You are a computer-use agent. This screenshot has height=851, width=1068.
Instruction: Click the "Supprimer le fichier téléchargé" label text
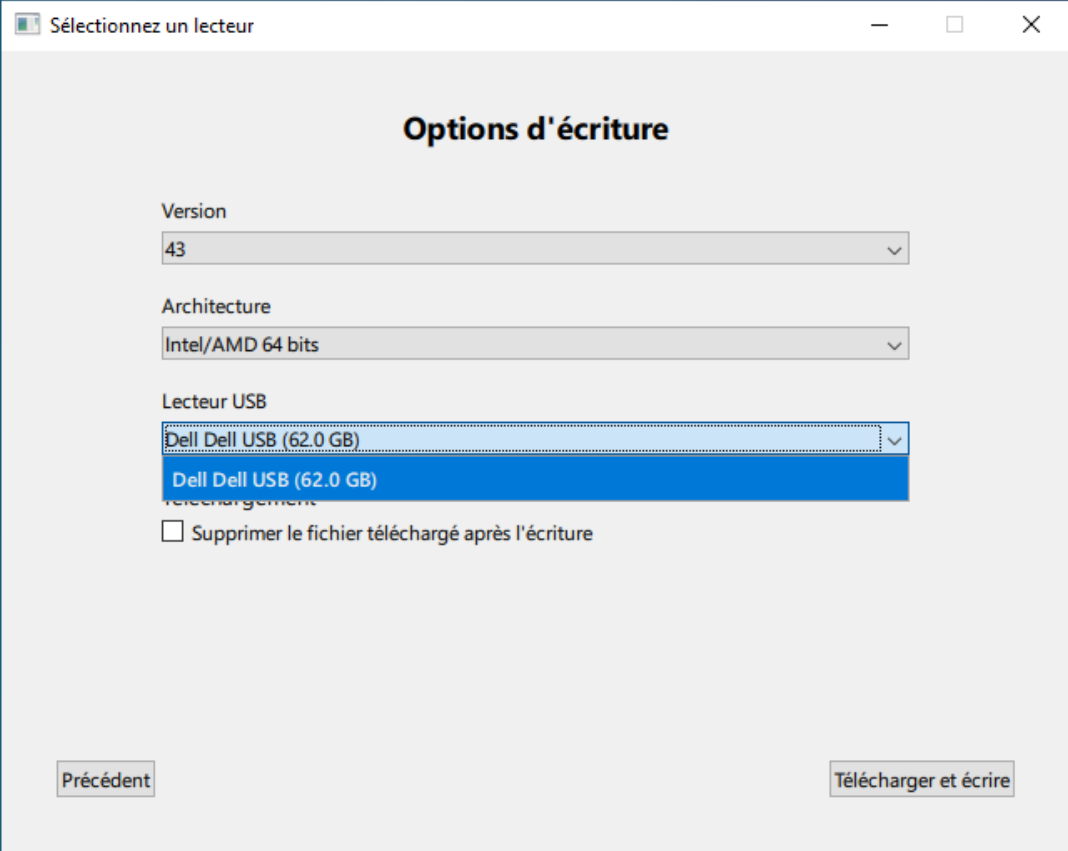(x=392, y=534)
